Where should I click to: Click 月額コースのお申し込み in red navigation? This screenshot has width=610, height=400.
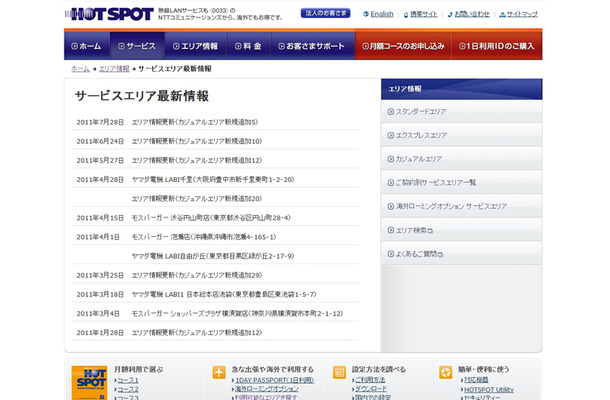click(x=403, y=46)
